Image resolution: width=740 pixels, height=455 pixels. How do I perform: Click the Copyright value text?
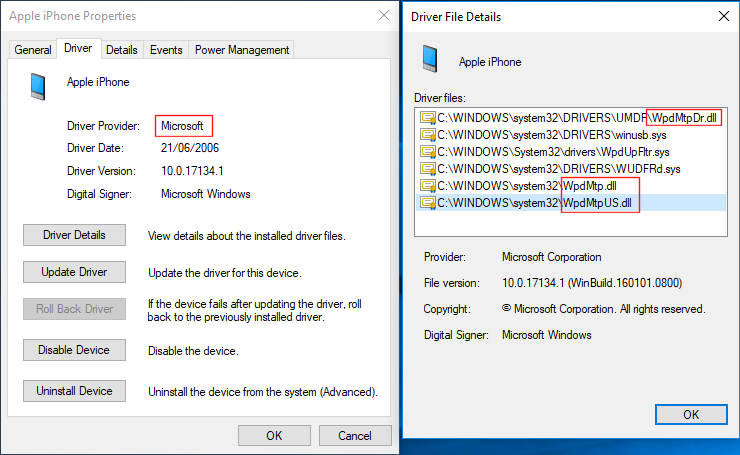[x=604, y=309]
